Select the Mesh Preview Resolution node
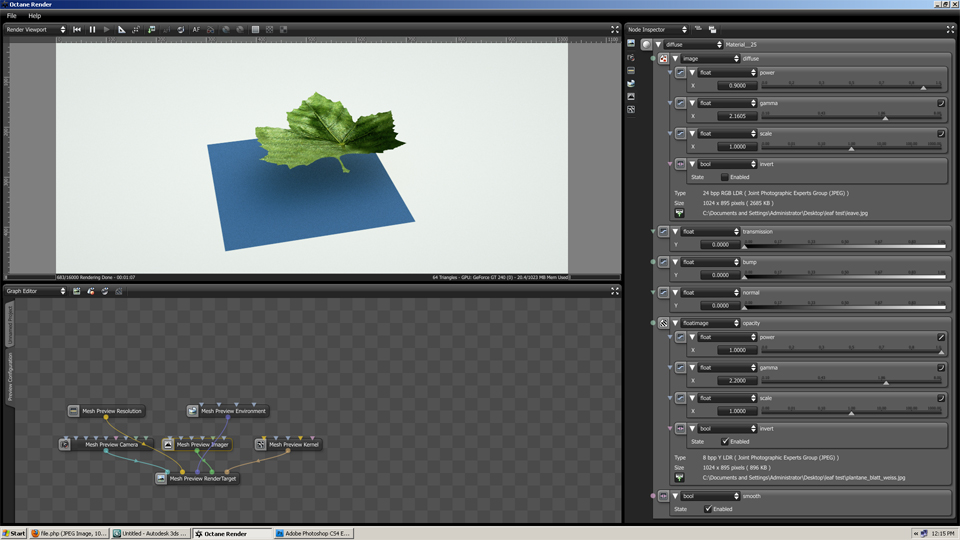This screenshot has height=540, width=960. 106,411
